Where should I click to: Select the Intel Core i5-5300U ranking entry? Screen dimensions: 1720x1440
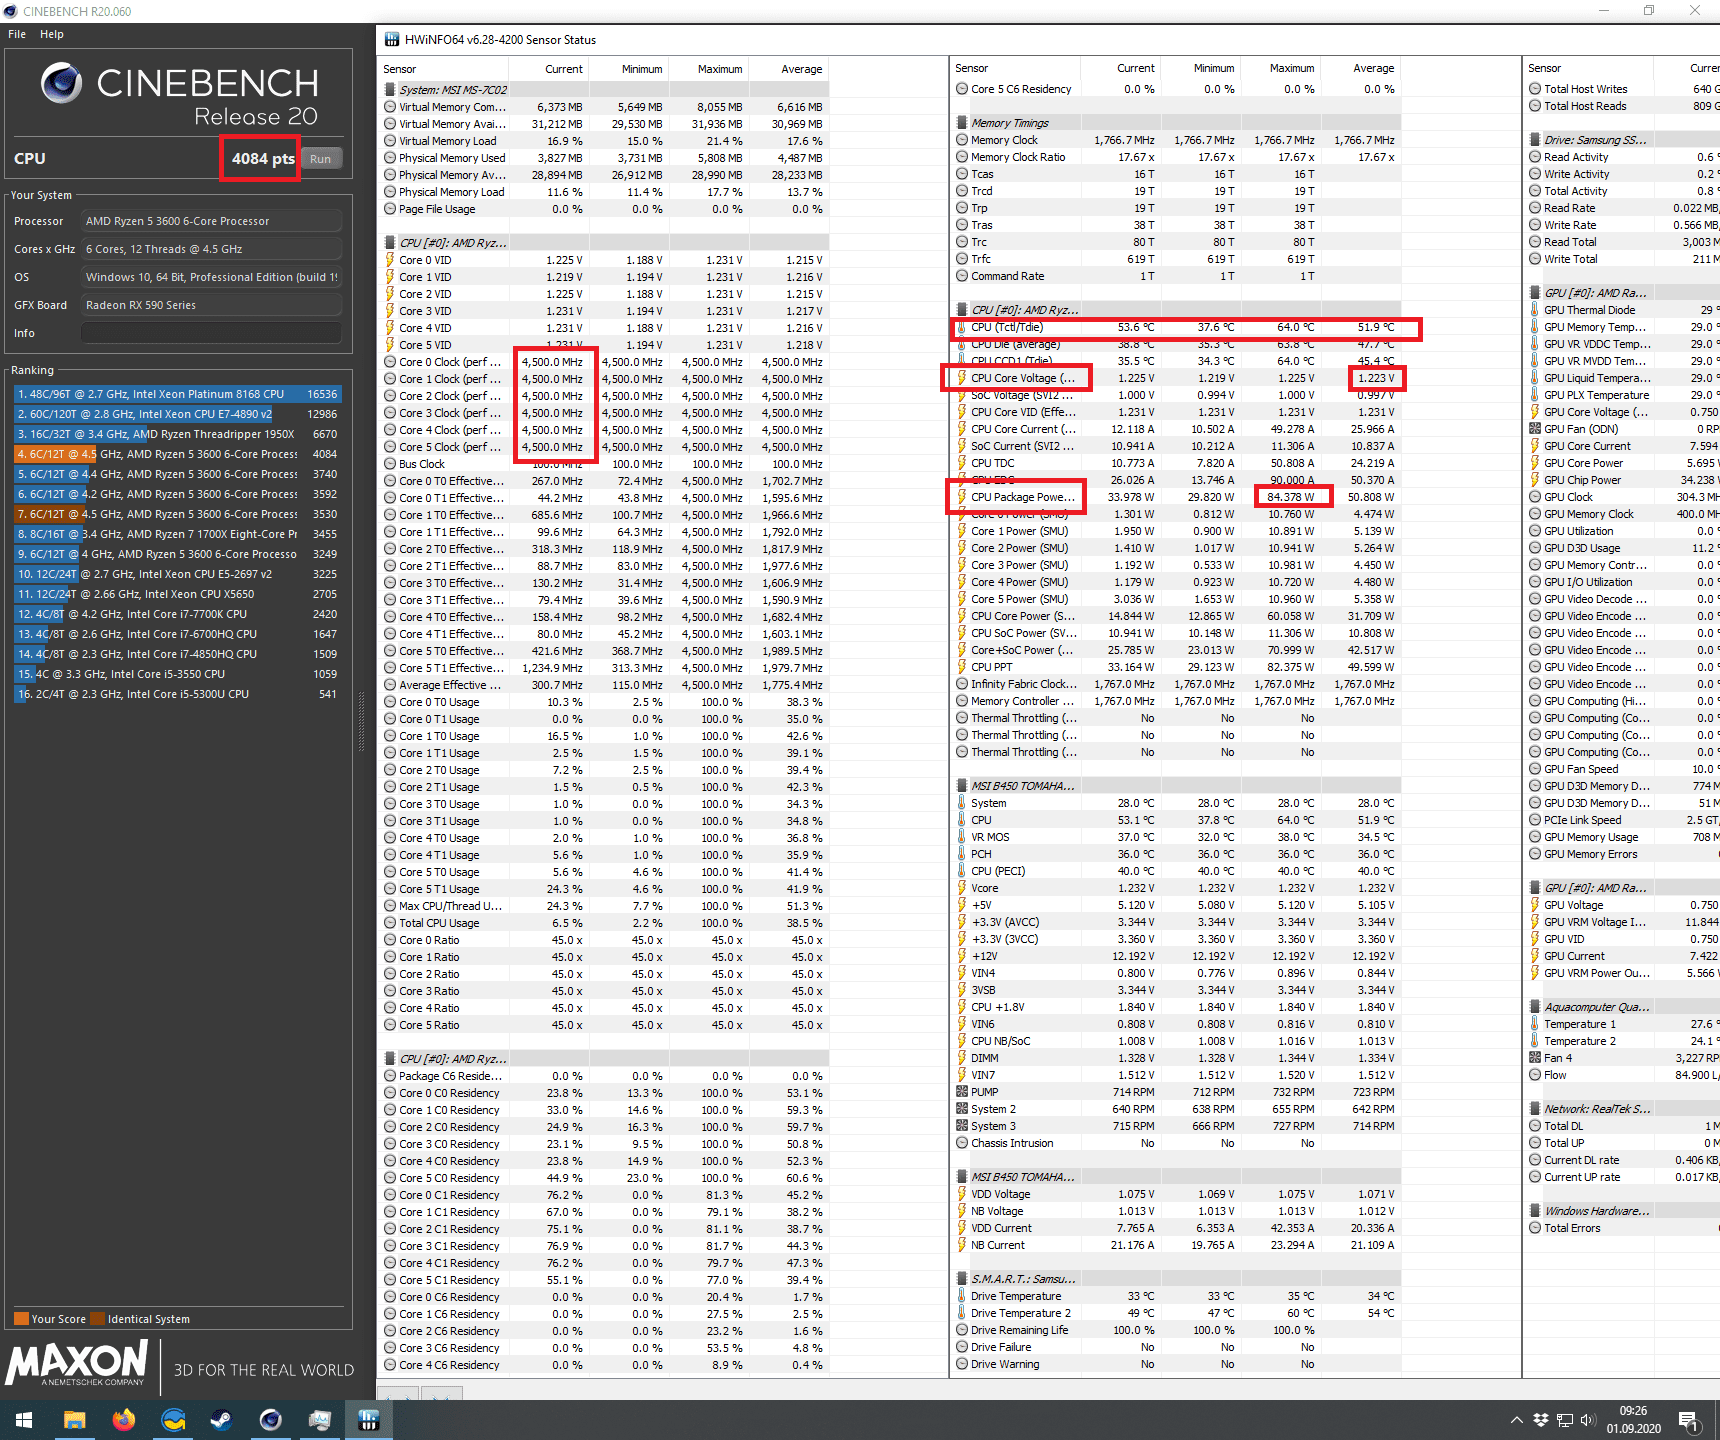(x=177, y=694)
